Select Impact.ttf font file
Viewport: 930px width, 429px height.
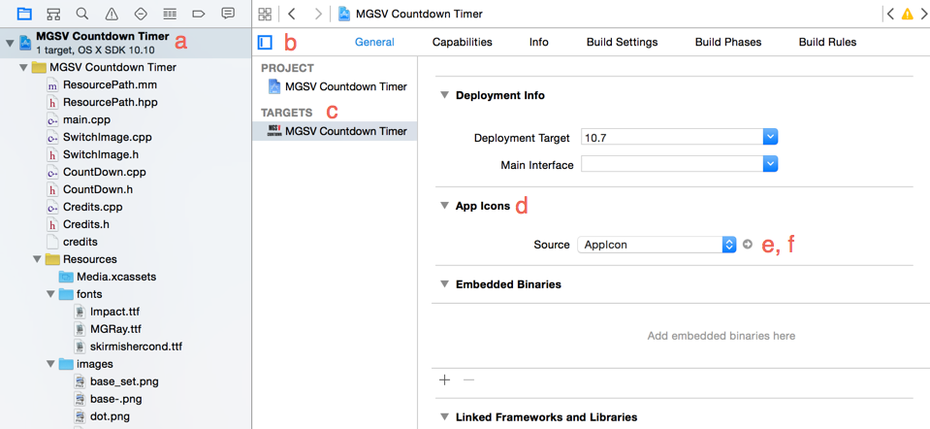coord(114,312)
